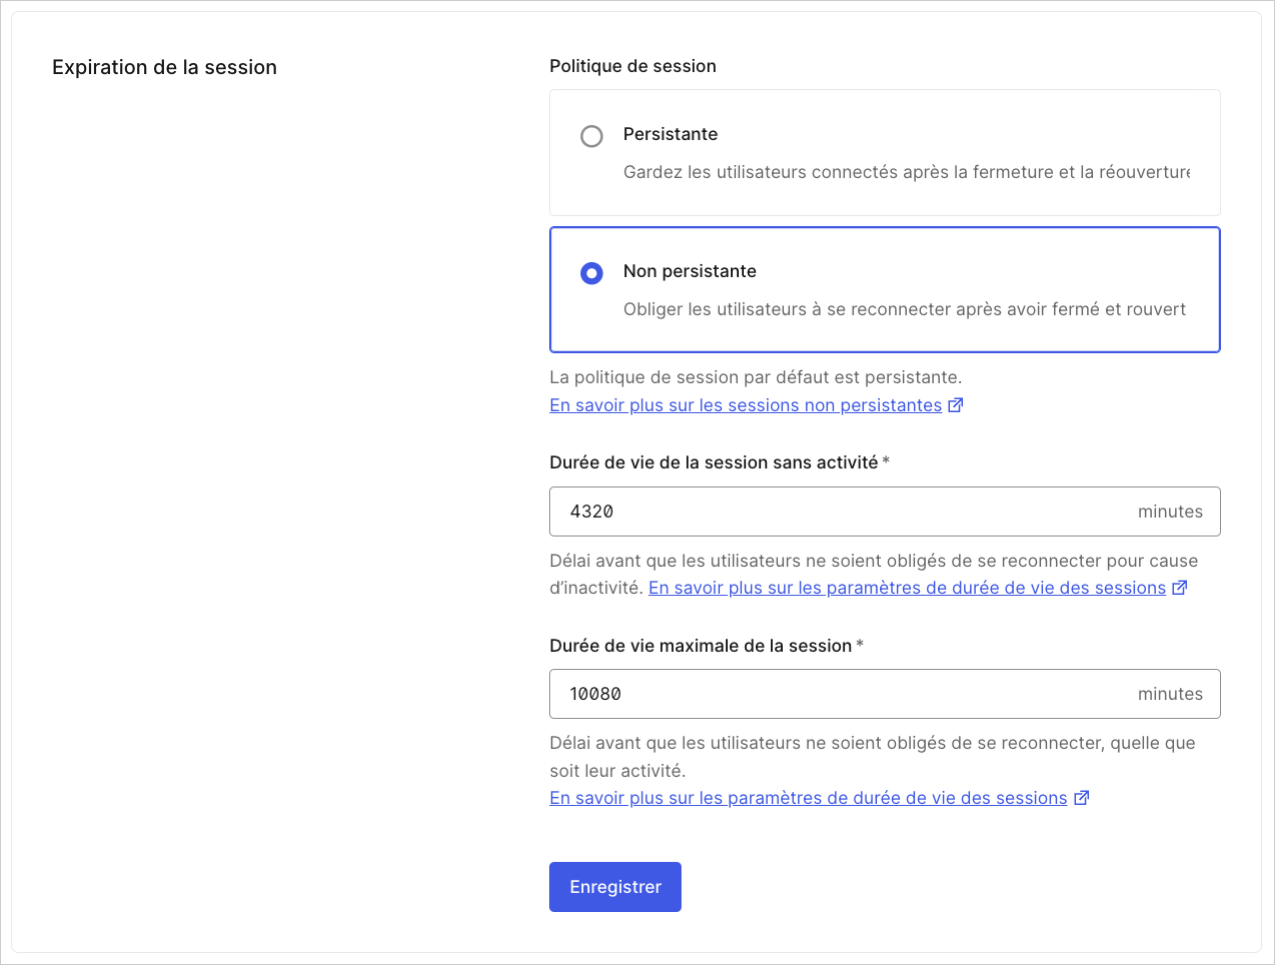Click the Persistante option card
The image size is (1275, 965).
[884, 152]
